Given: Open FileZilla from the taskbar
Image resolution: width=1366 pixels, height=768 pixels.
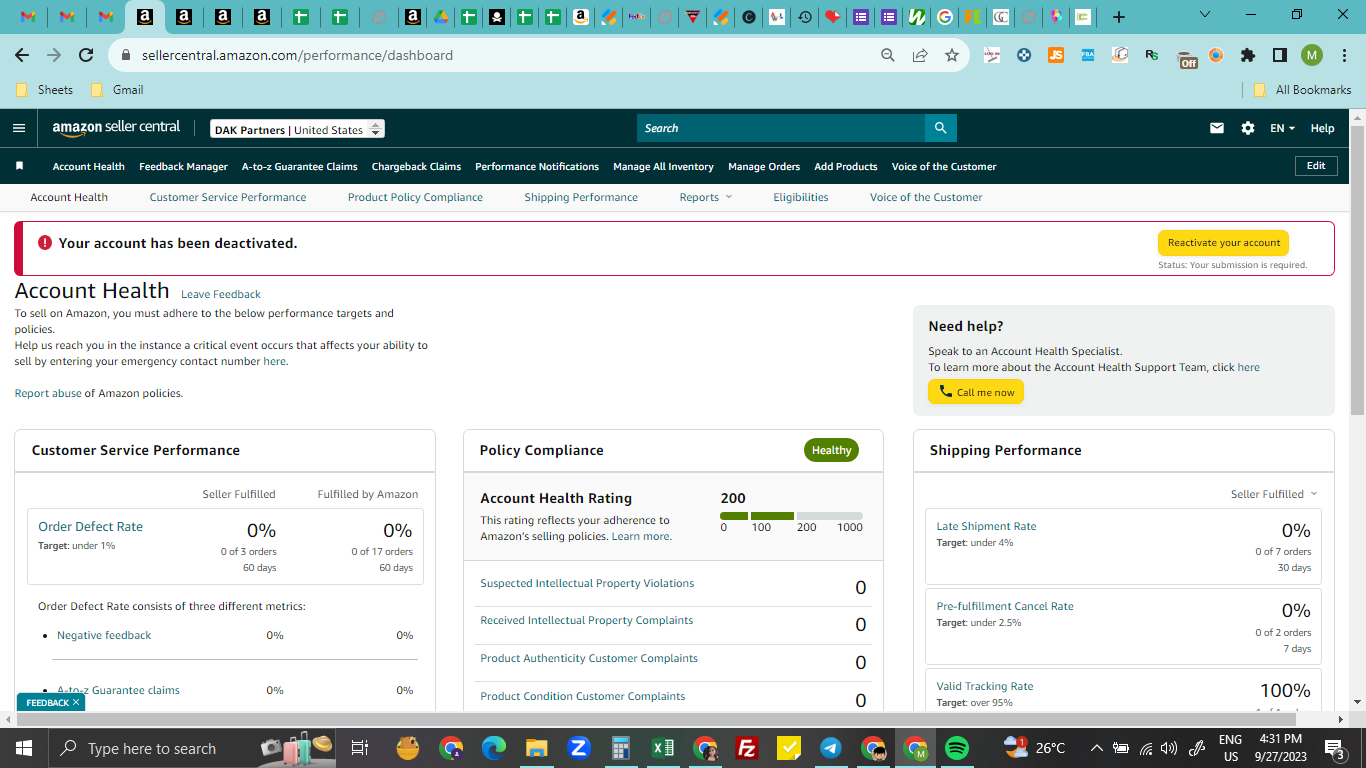Looking at the screenshot, I should coord(746,748).
